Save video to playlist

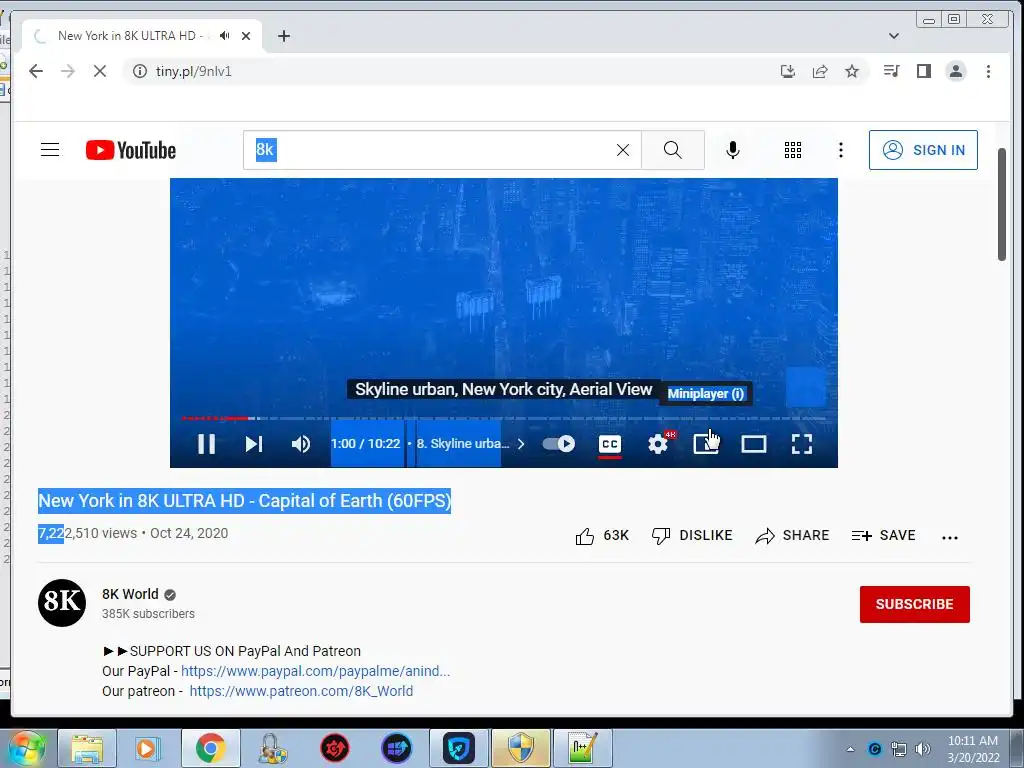point(884,536)
